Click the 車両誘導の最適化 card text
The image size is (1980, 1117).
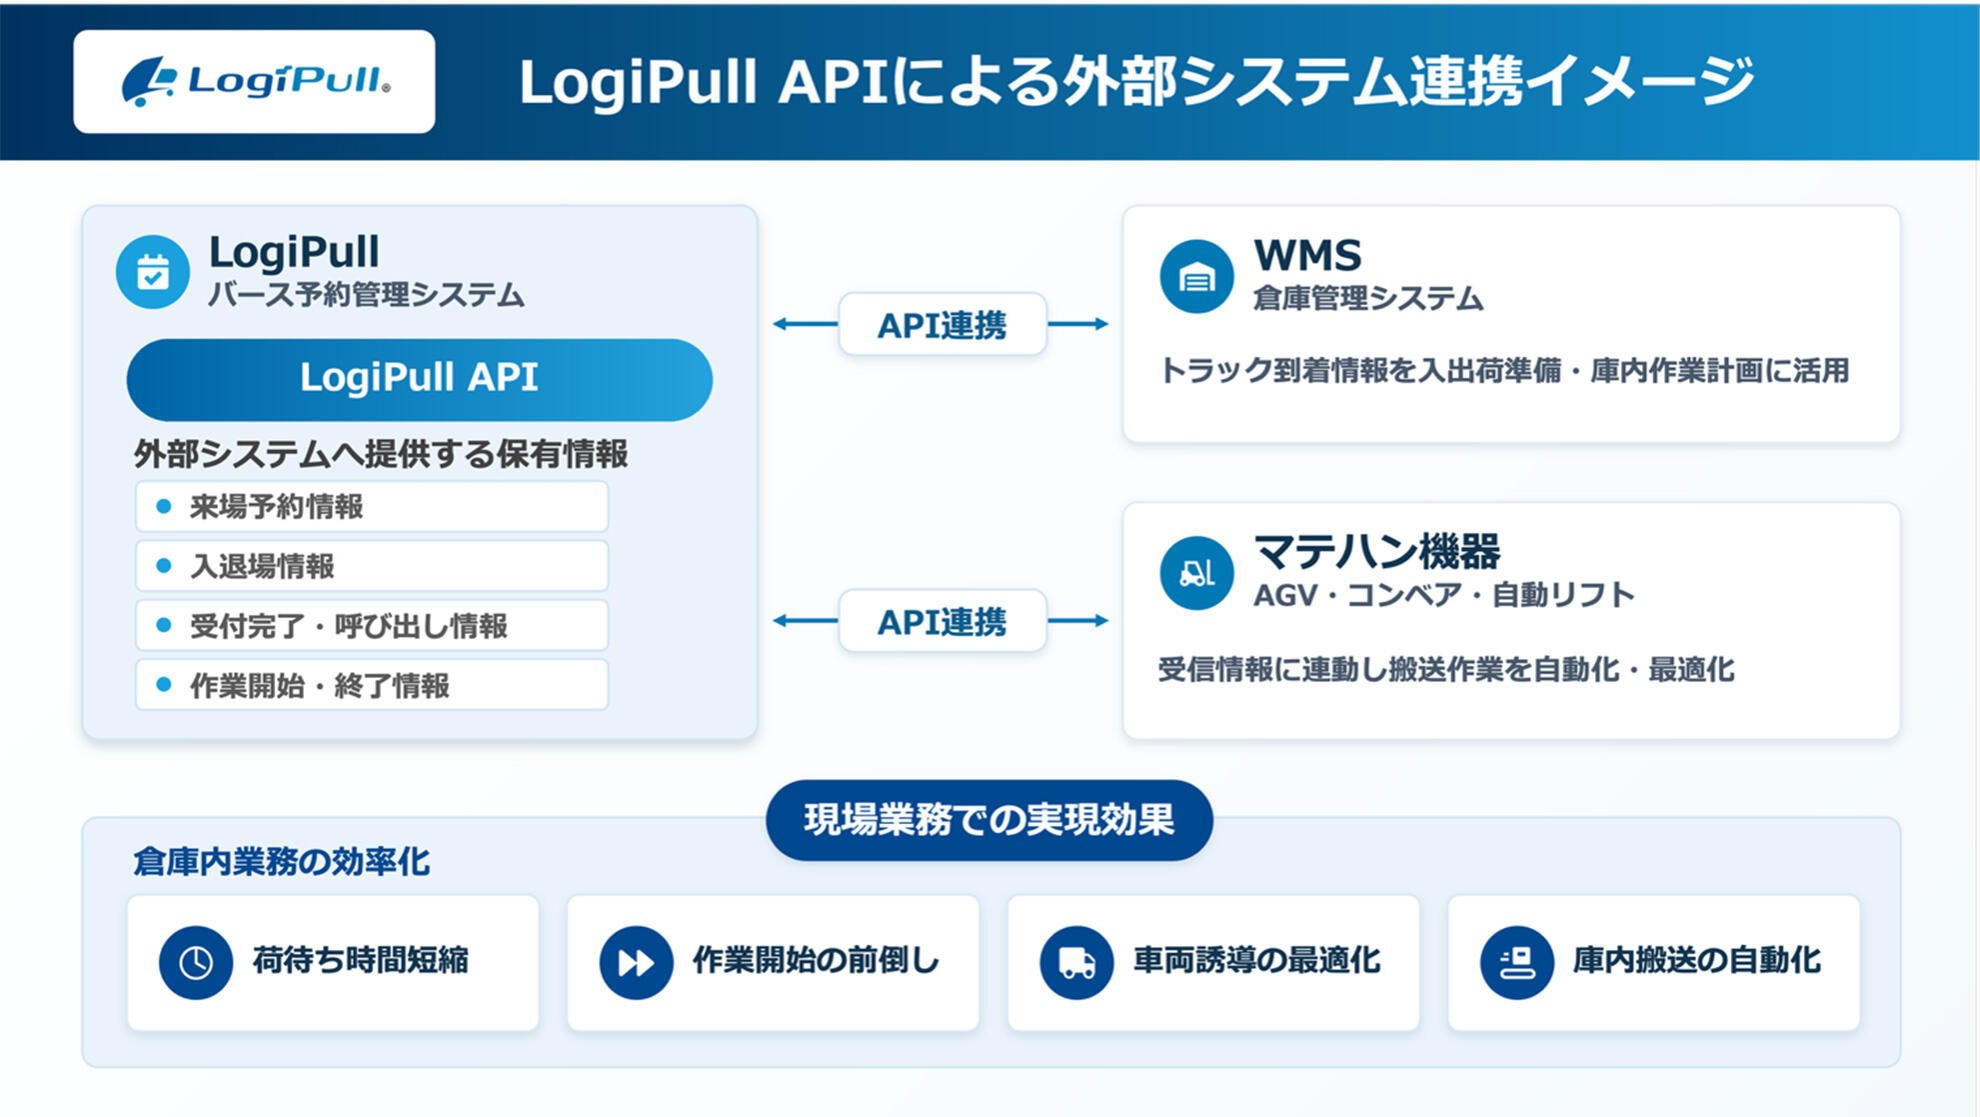[1257, 960]
